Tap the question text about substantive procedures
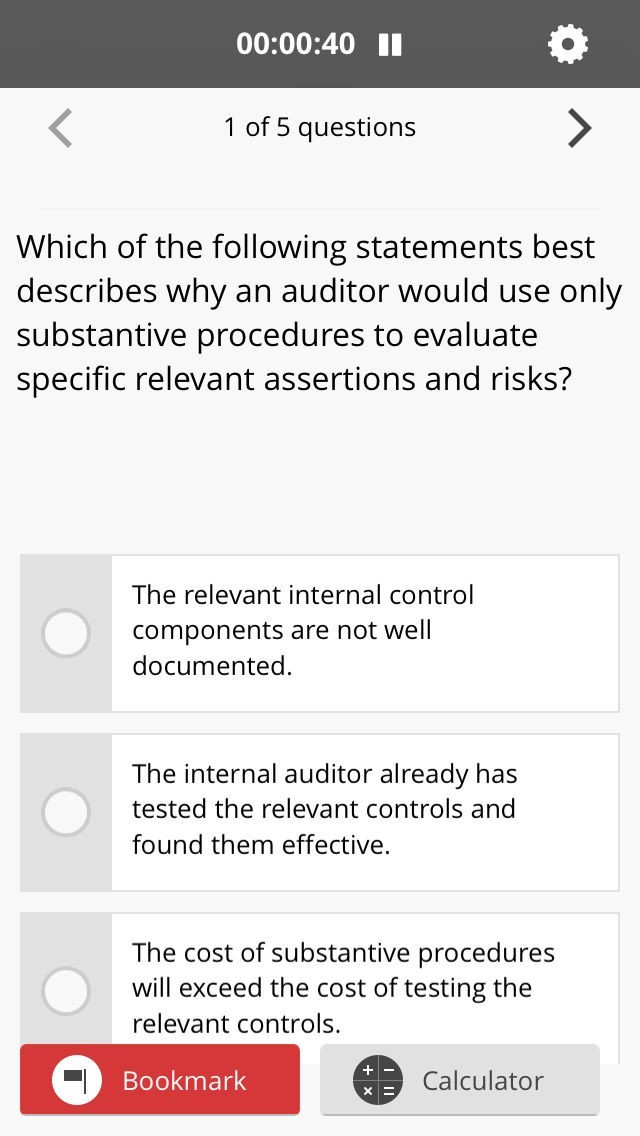The image size is (640, 1136). coord(319,313)
